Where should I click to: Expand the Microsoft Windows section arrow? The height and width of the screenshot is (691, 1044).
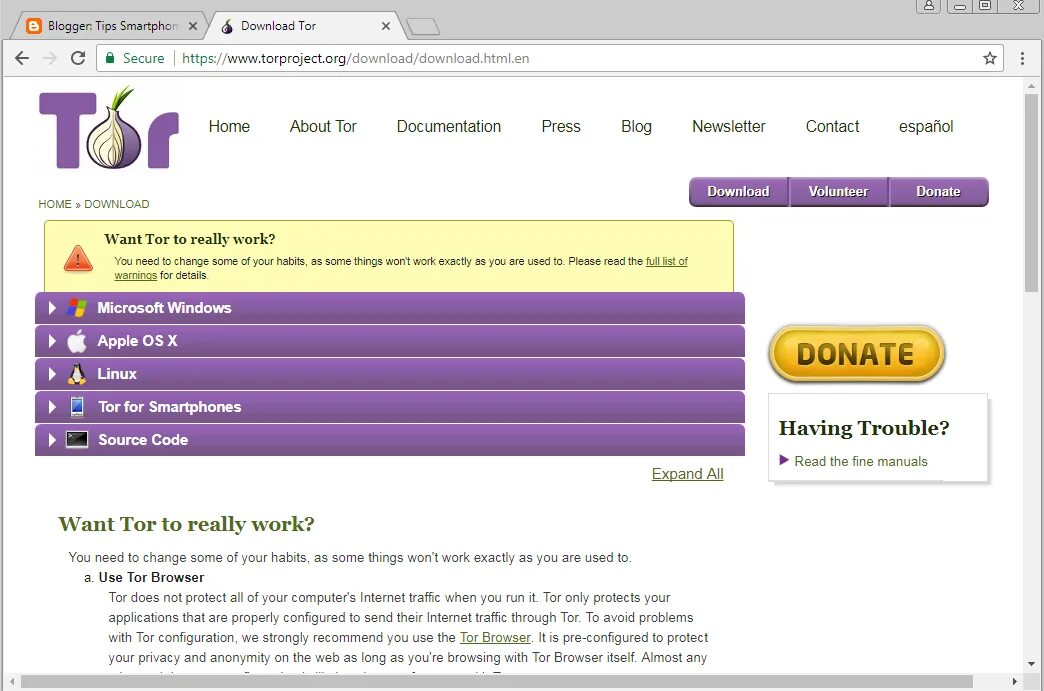[x=52, y=308]
